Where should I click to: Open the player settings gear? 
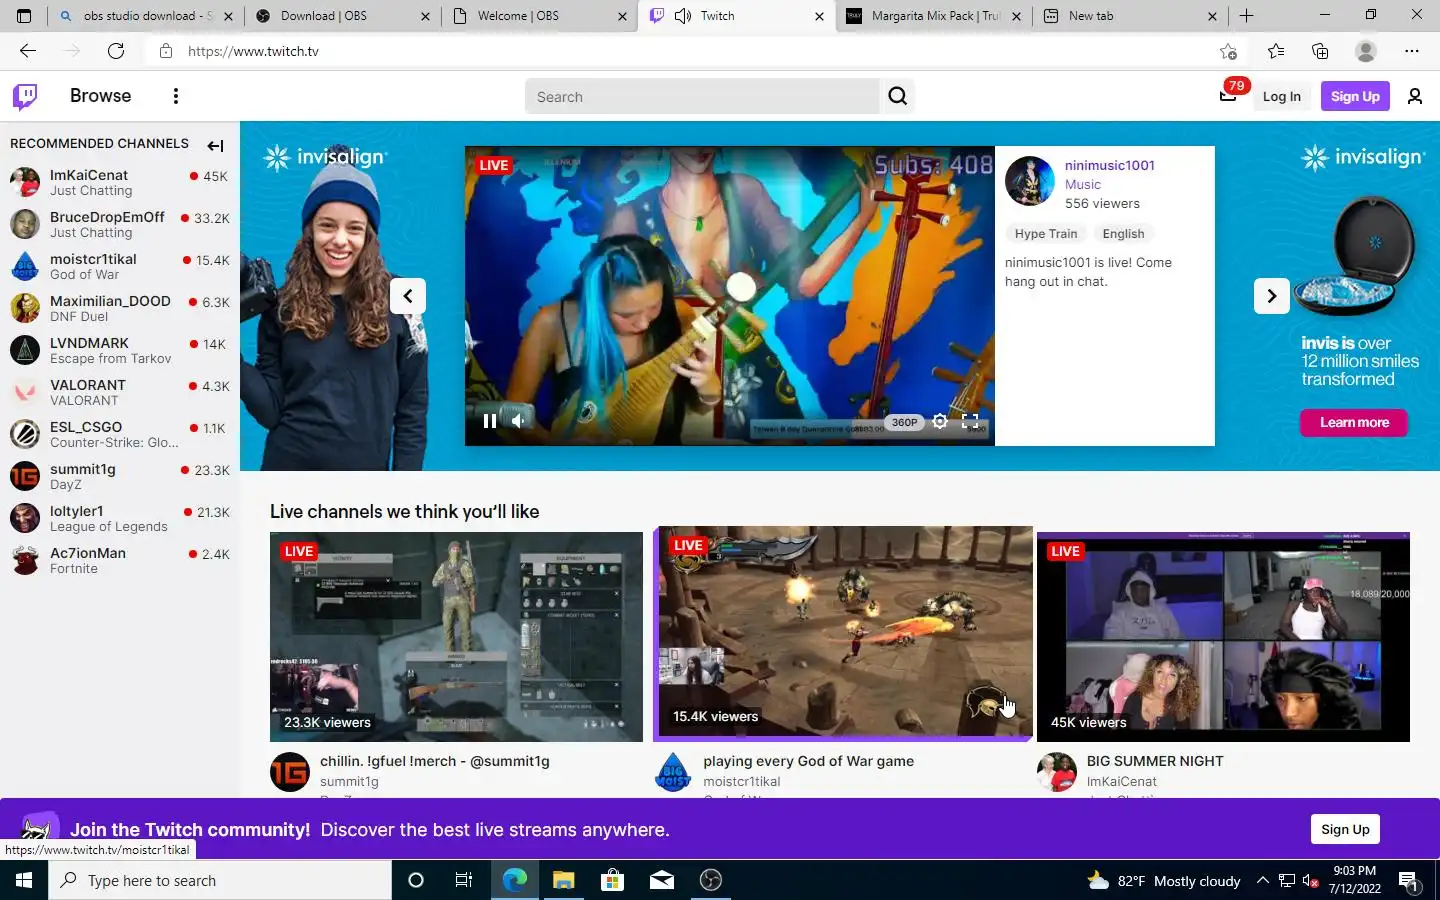pos(940,421)
